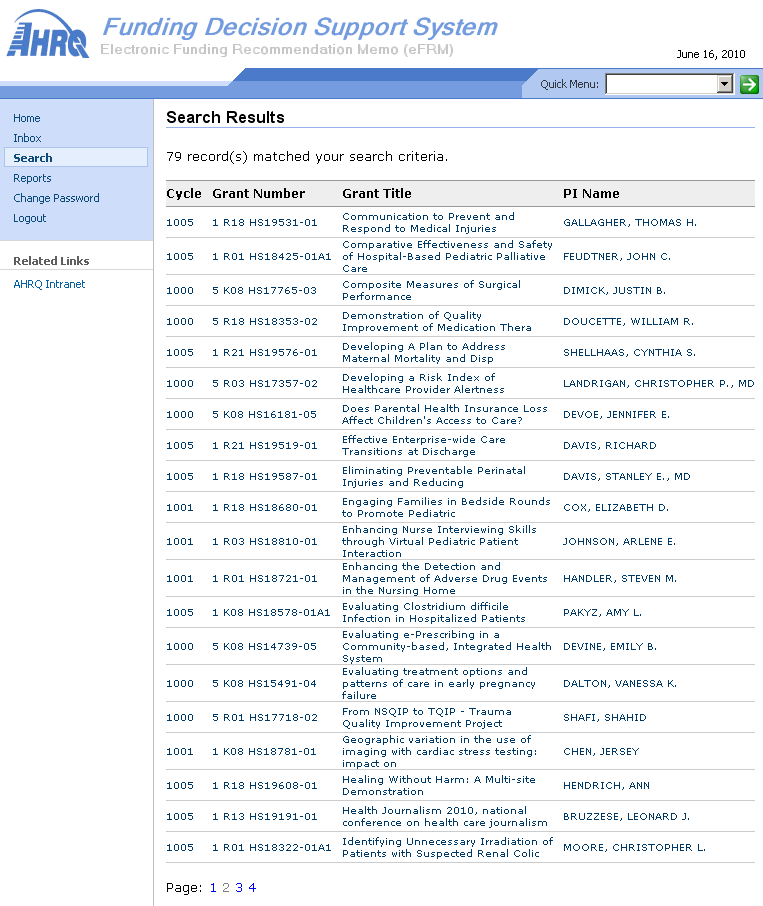Open grant 1 R18 HS19587-01
Image resolution: width=763 pixels, height=906 pixels.
click(x=265, y=477)
